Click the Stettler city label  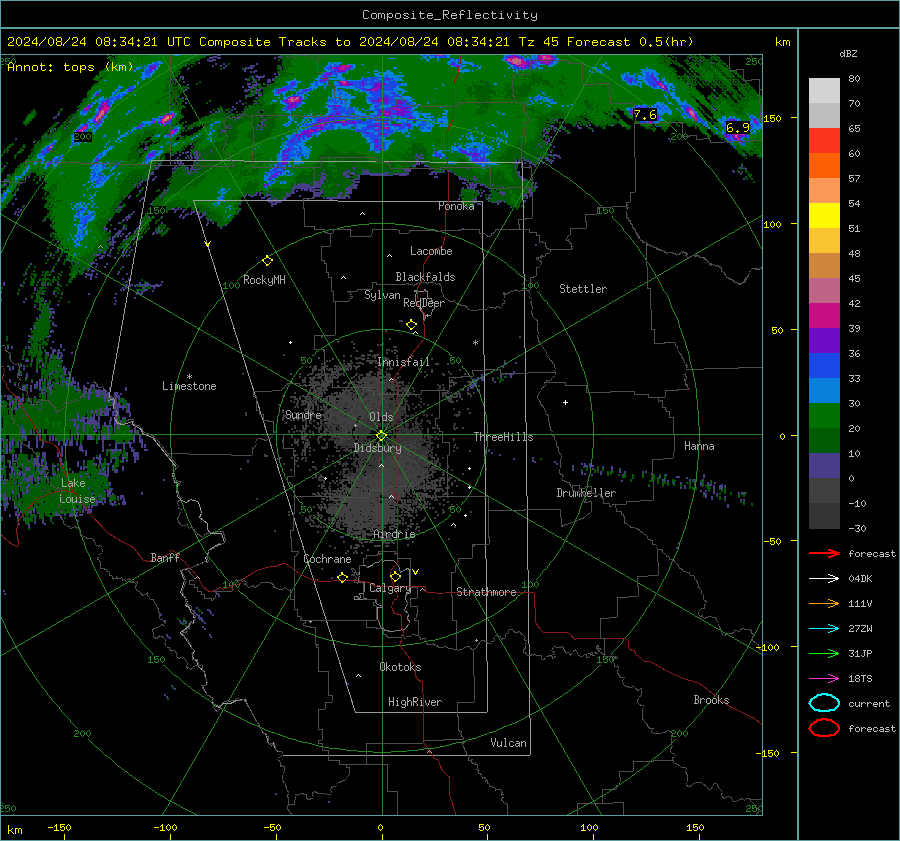click(583, 289)
